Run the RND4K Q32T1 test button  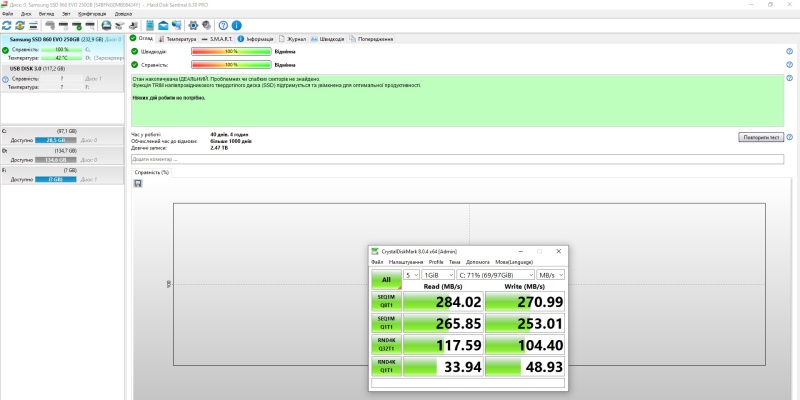386,344
